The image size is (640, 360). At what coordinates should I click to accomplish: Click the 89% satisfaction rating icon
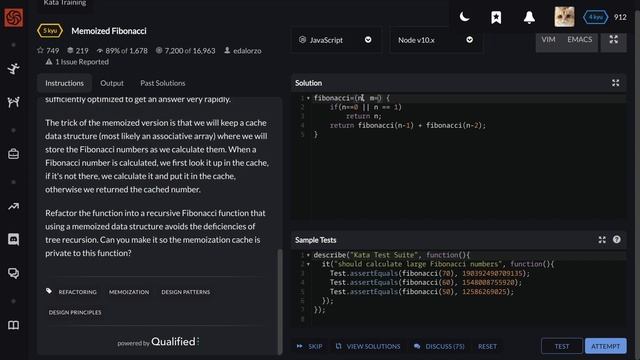[100, 51]
